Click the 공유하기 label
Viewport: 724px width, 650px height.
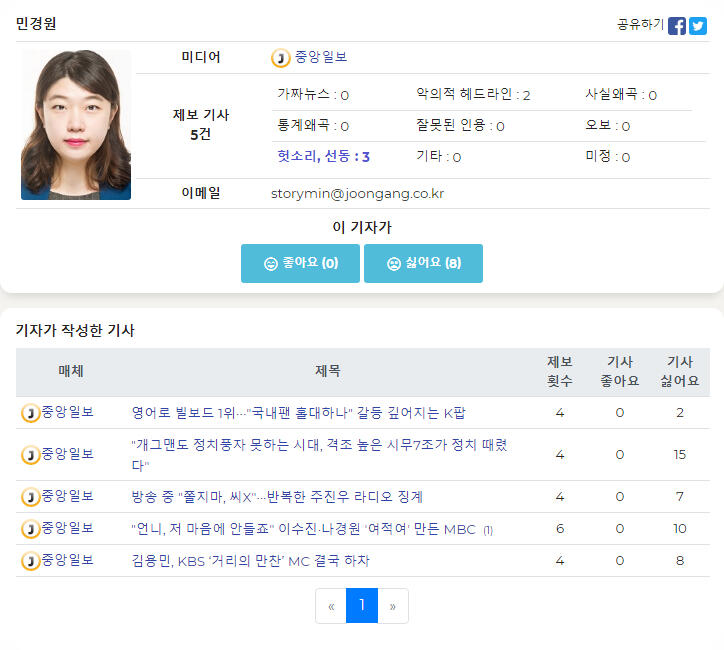coord(640,24)
